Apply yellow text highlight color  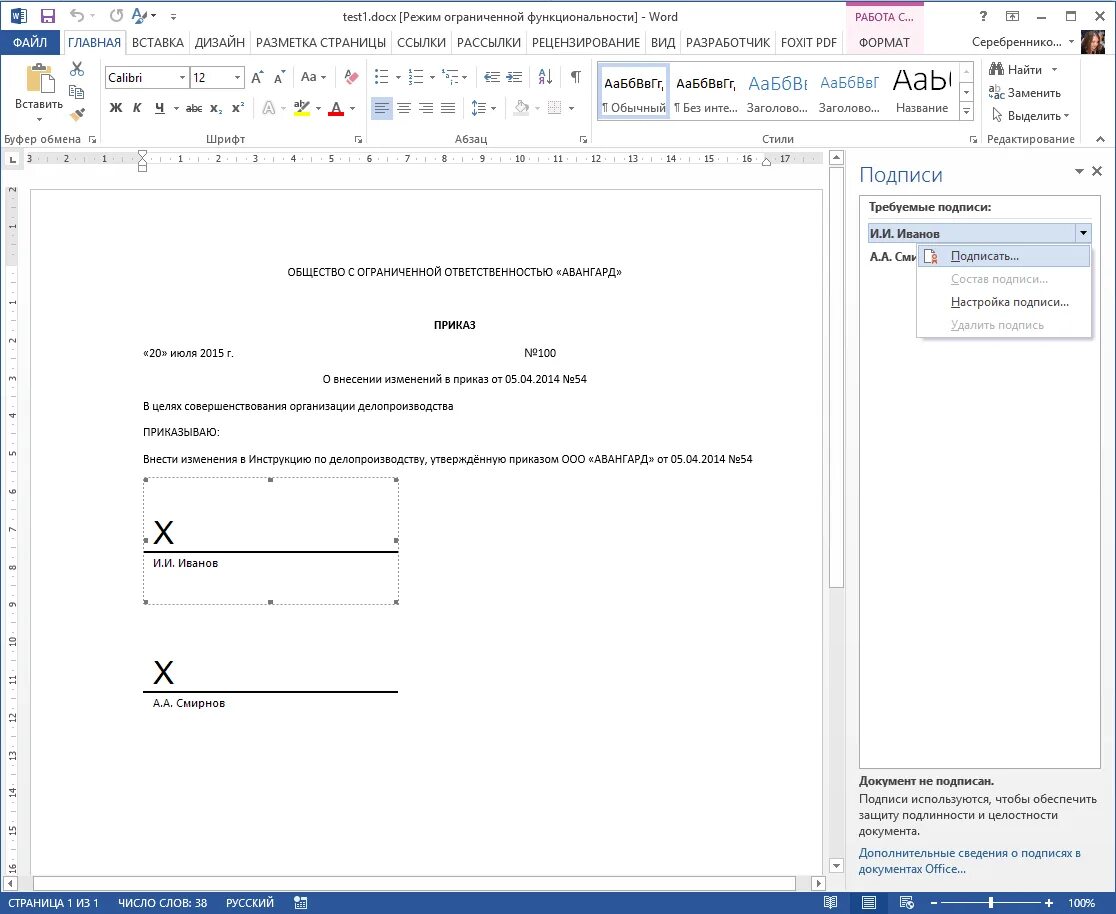pos(302,108)
